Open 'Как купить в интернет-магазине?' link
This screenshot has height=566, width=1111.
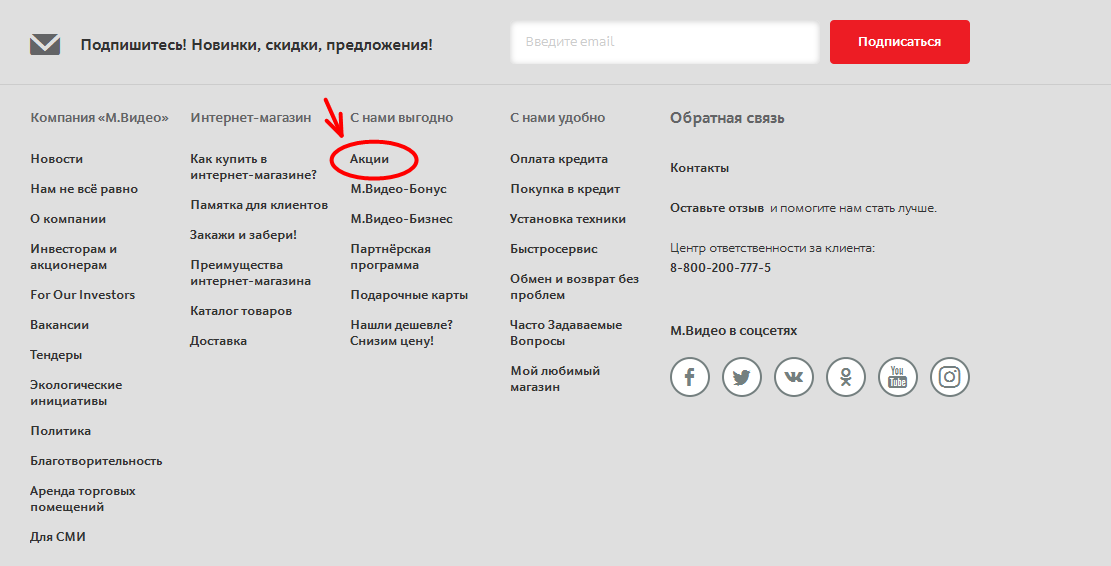click(254, 166)
